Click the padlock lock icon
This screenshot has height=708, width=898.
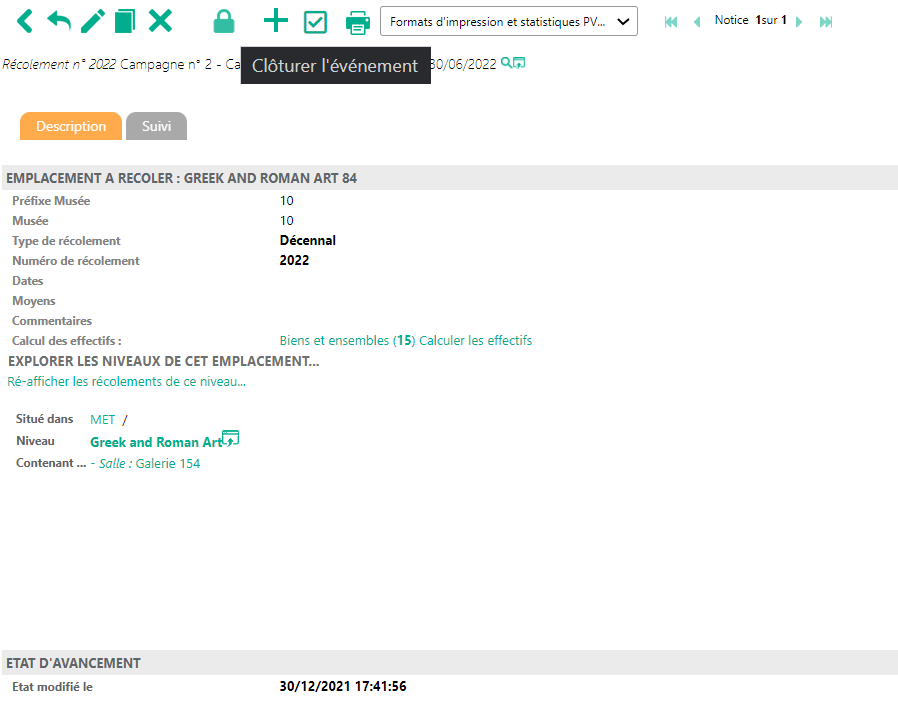[224, 22]
